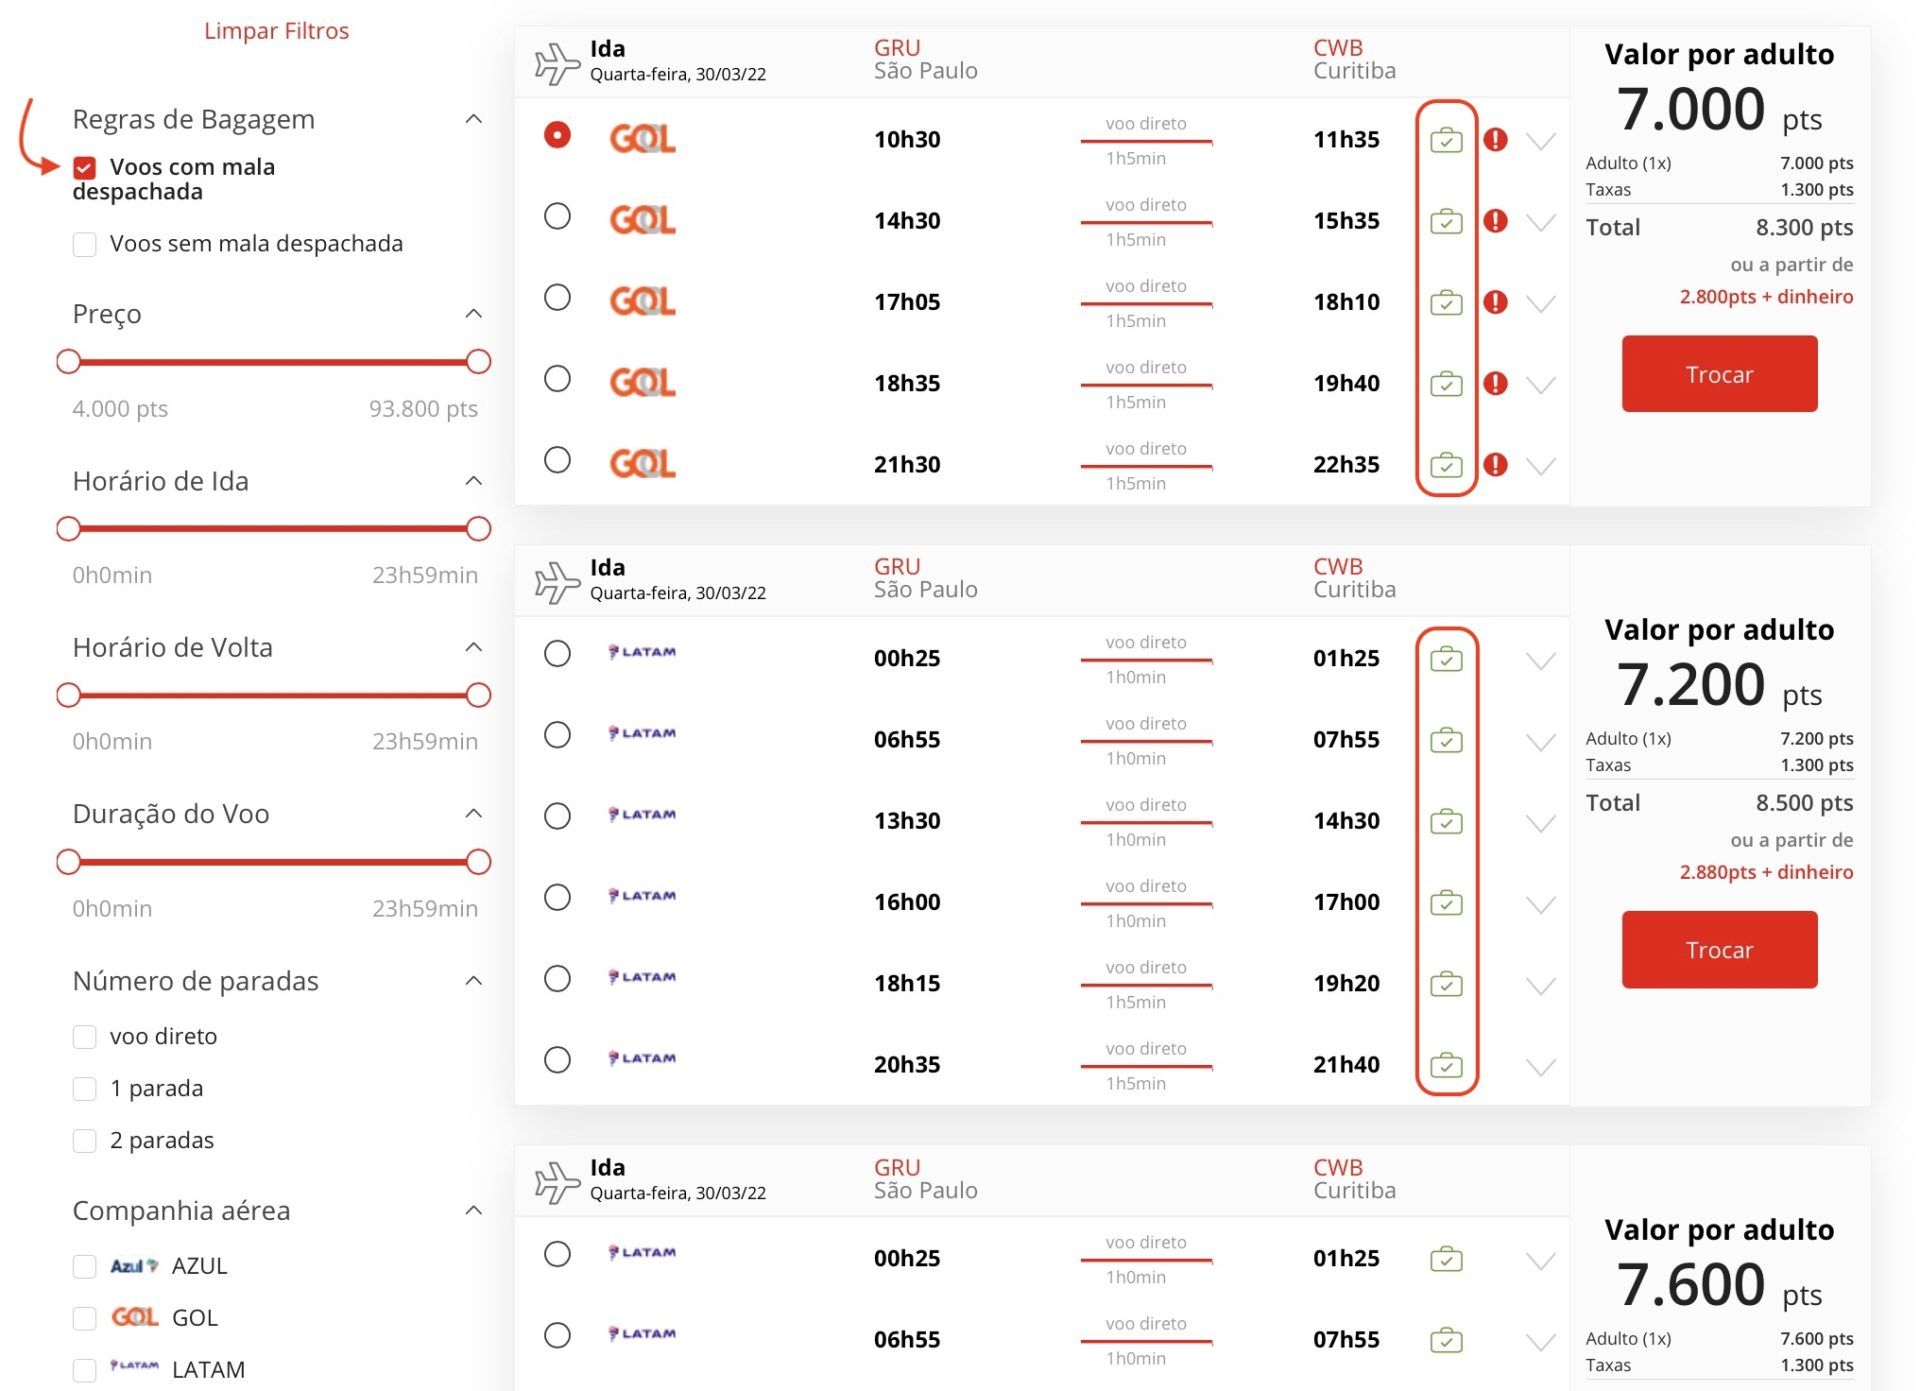The image size is (1920, 1391).
Task: Click the GOL logo in airline filters
Action: pyautogui.click(x=134, y=1317)
